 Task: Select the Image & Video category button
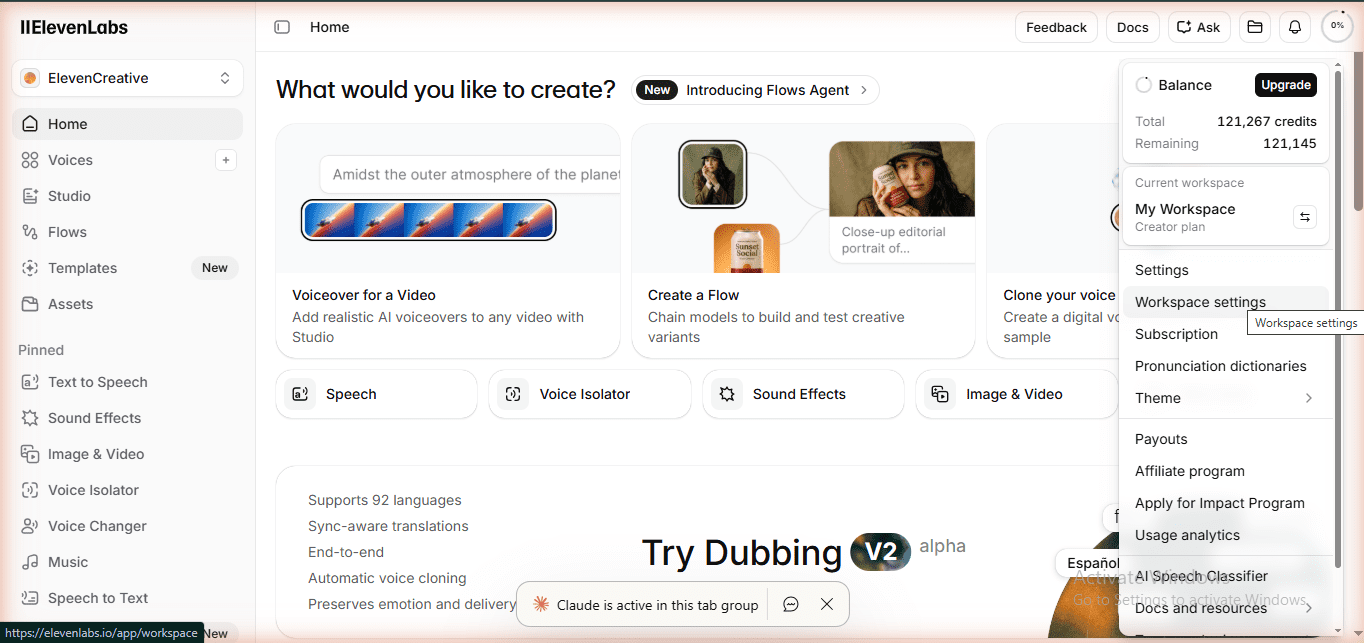point(1016,394)
